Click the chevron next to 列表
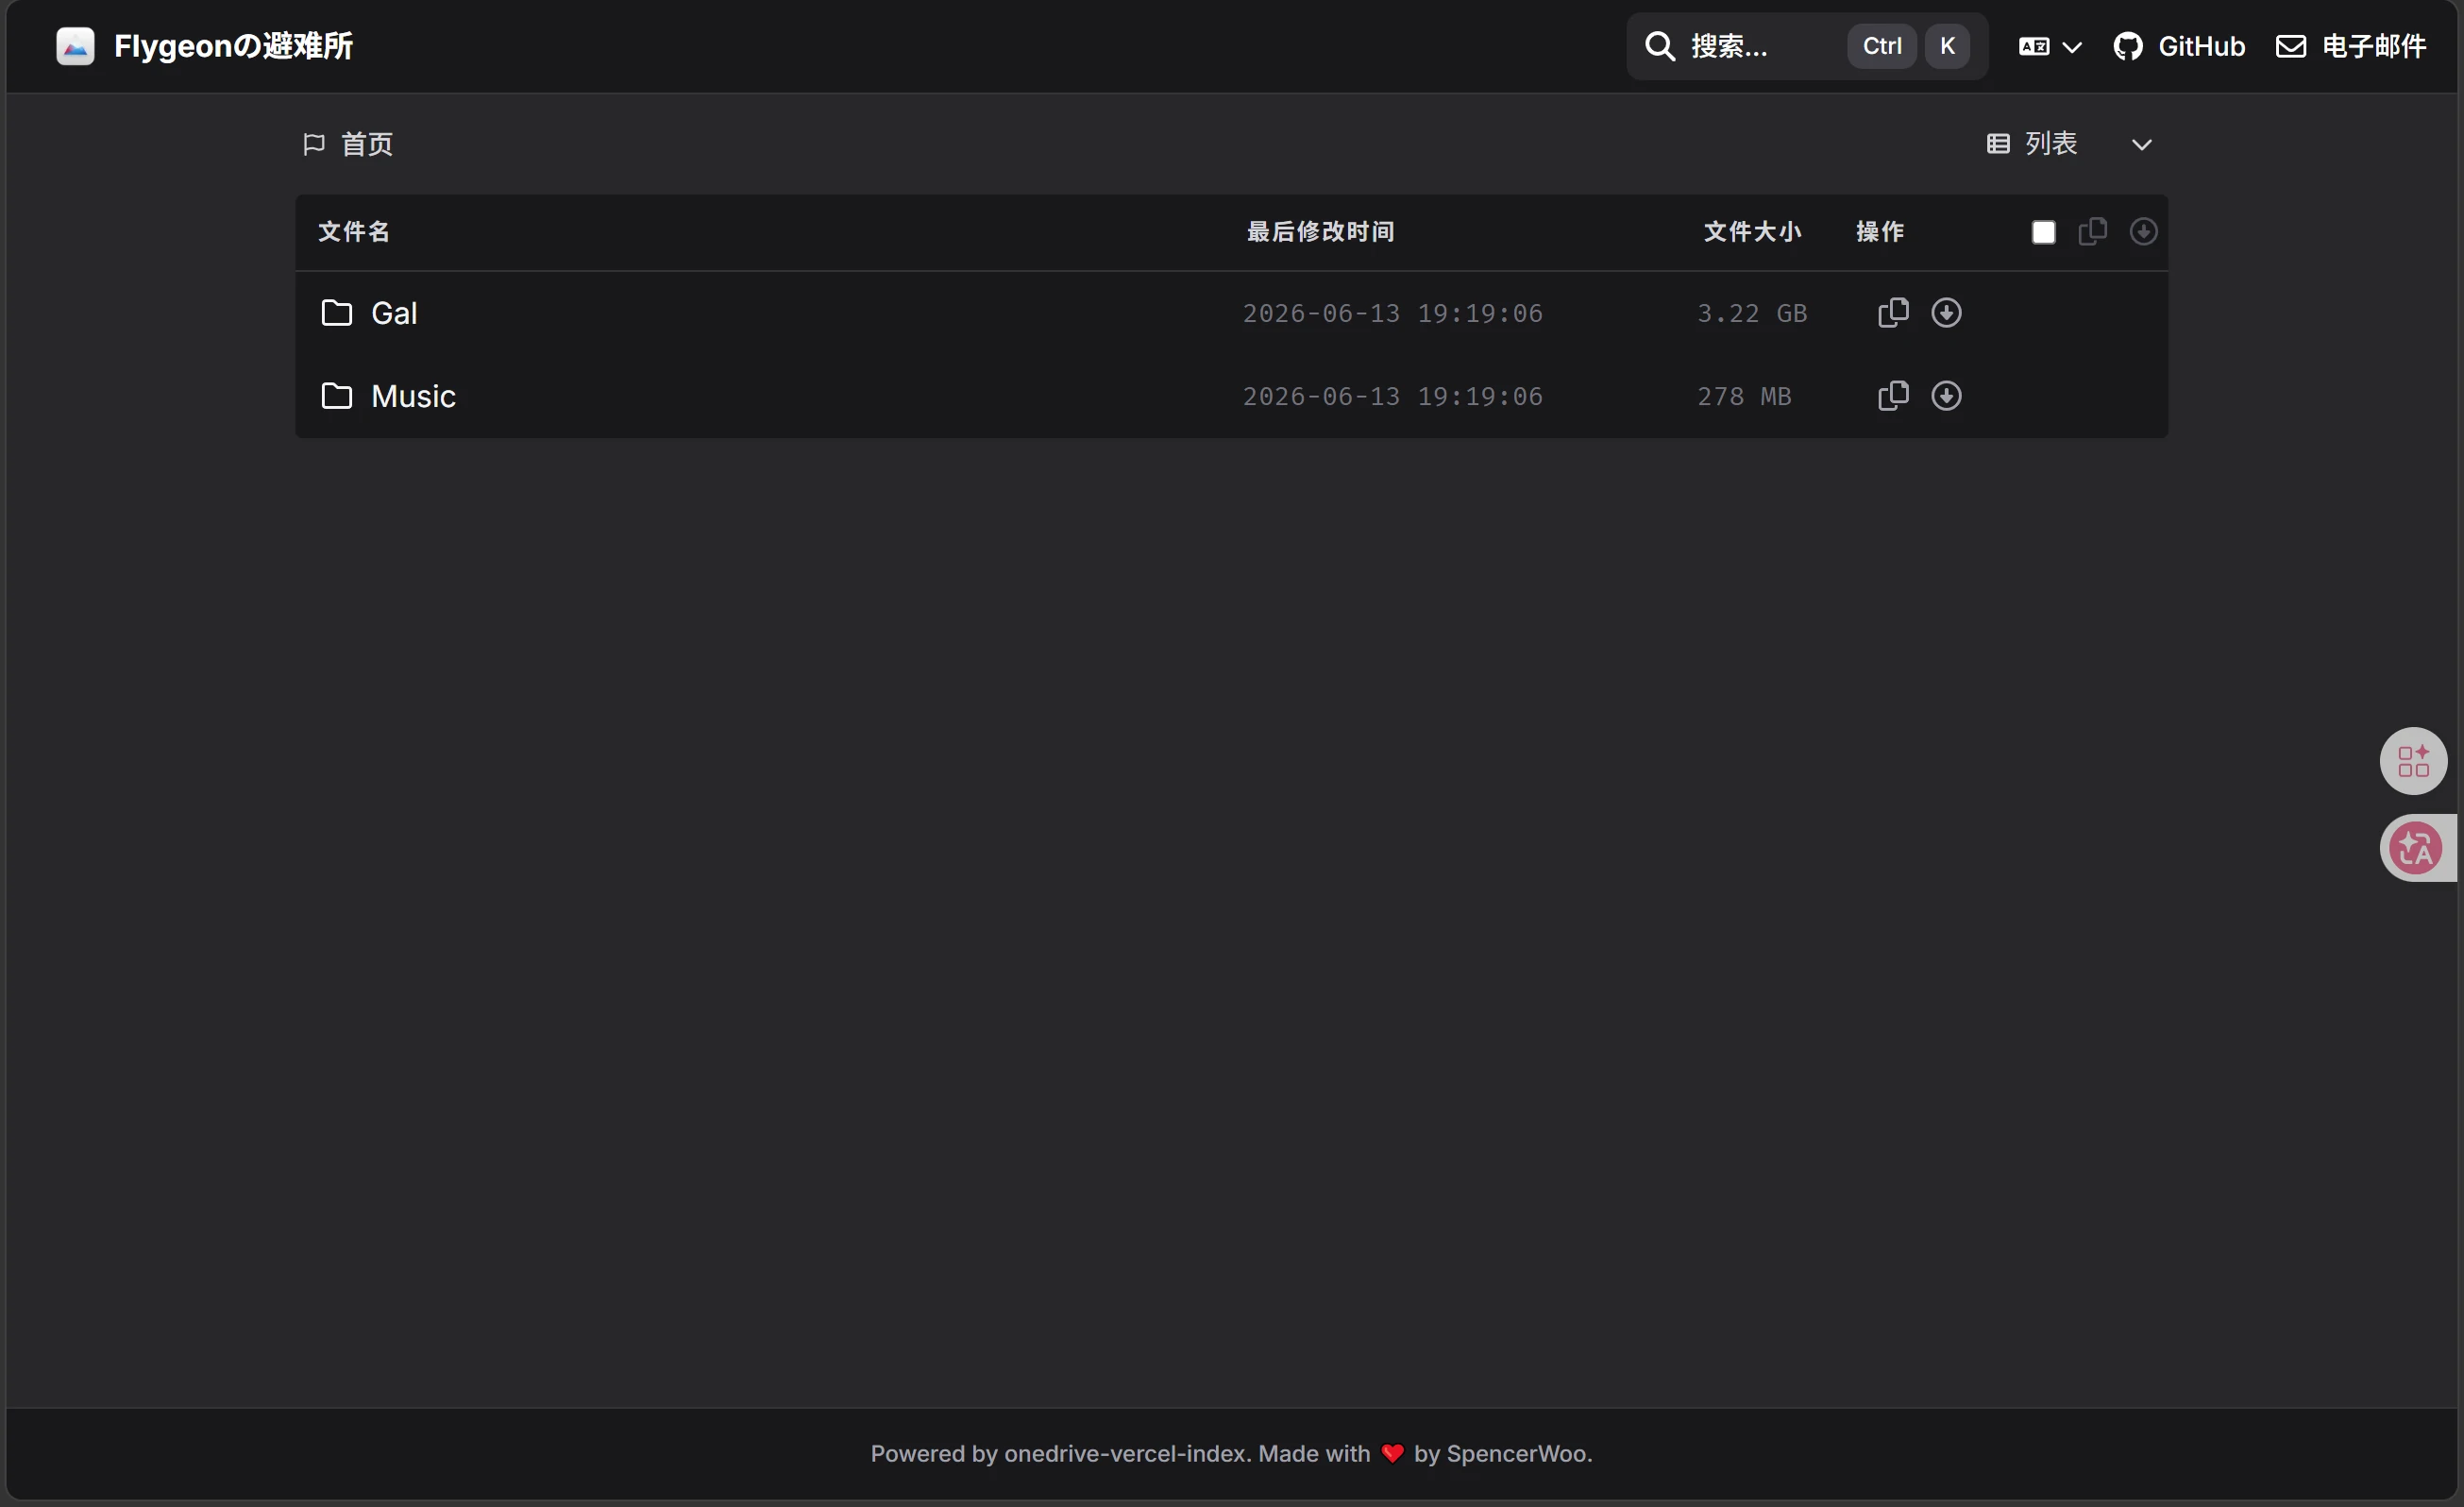 click(2141, 145)
